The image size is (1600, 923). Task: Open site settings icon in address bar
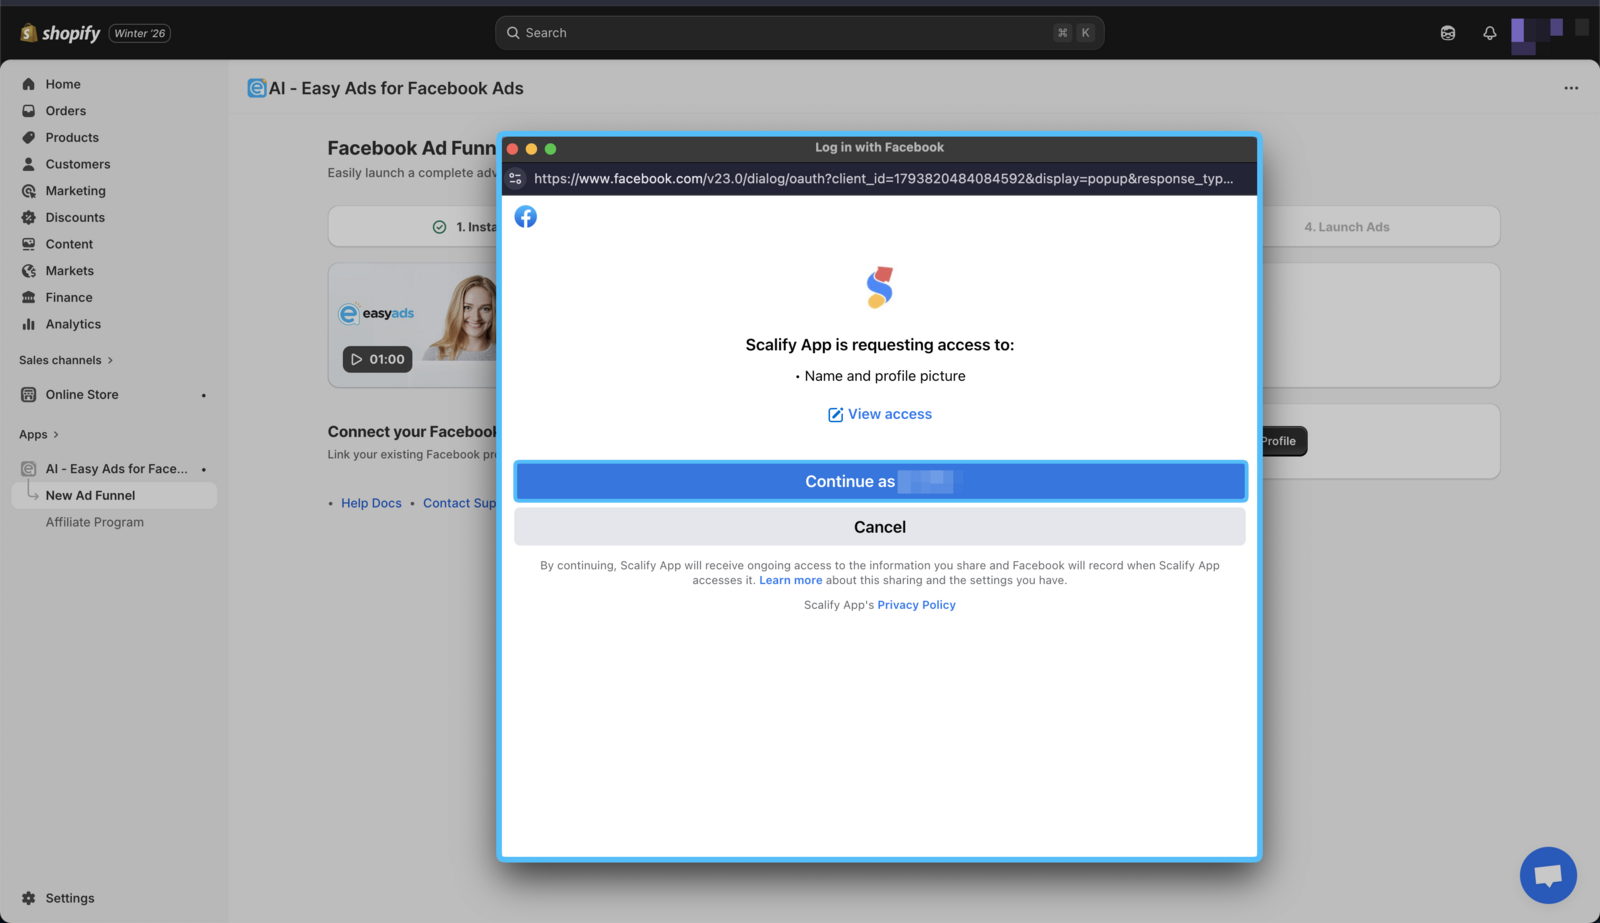coord(516,179)
